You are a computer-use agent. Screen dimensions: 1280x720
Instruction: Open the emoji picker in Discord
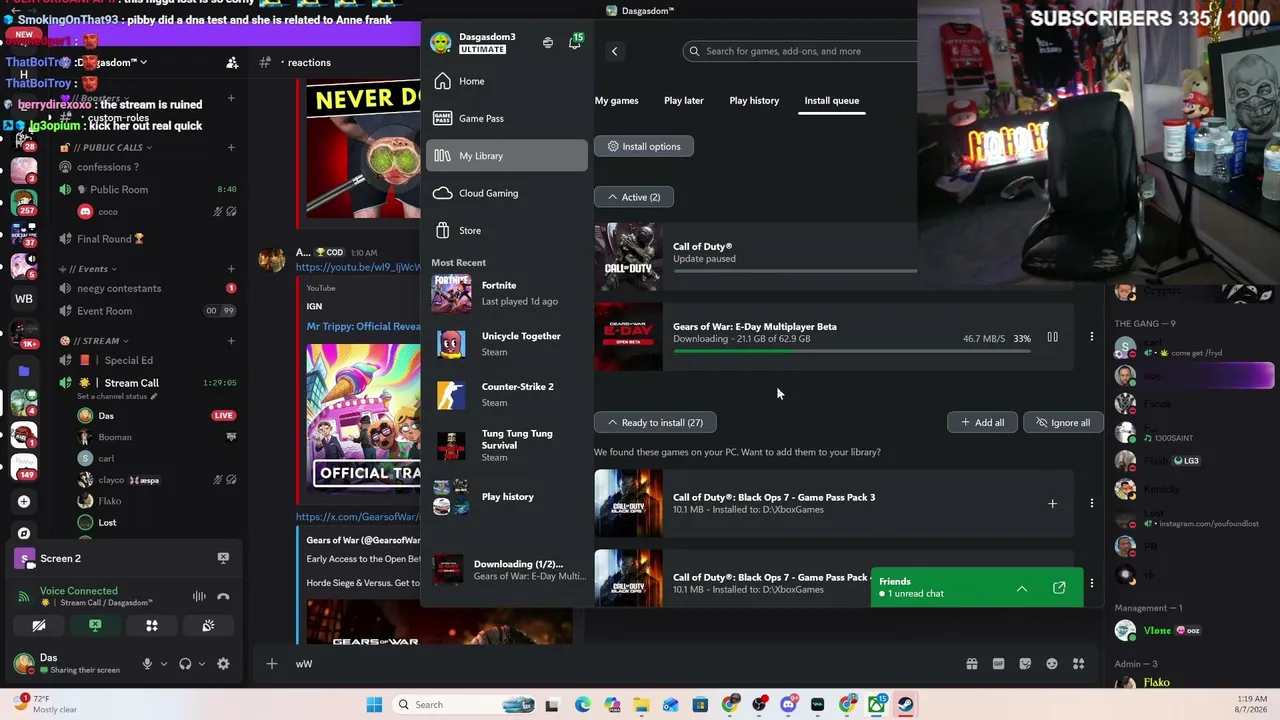pos(1052,664)
